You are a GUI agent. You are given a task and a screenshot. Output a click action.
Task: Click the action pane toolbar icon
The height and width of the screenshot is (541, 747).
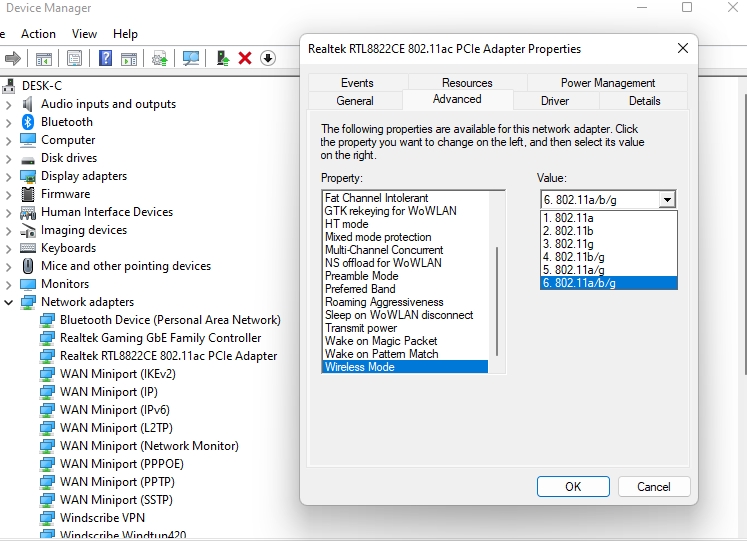point(129,59)
